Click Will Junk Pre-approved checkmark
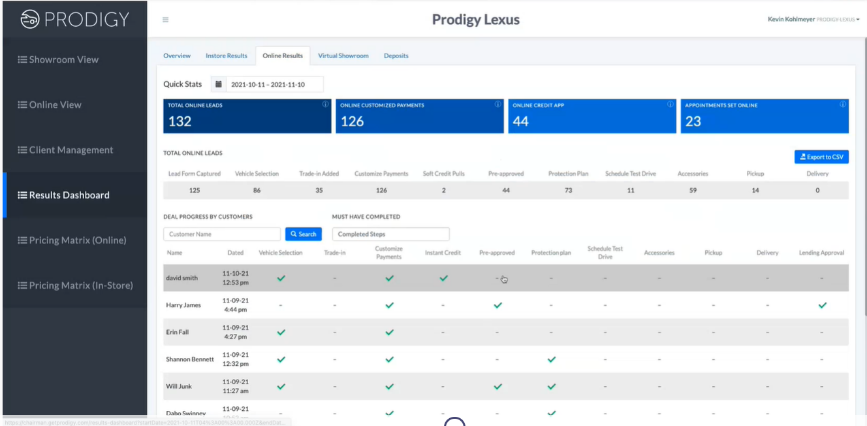This screenshot has height=426, width=867. (x=498, y=387)
